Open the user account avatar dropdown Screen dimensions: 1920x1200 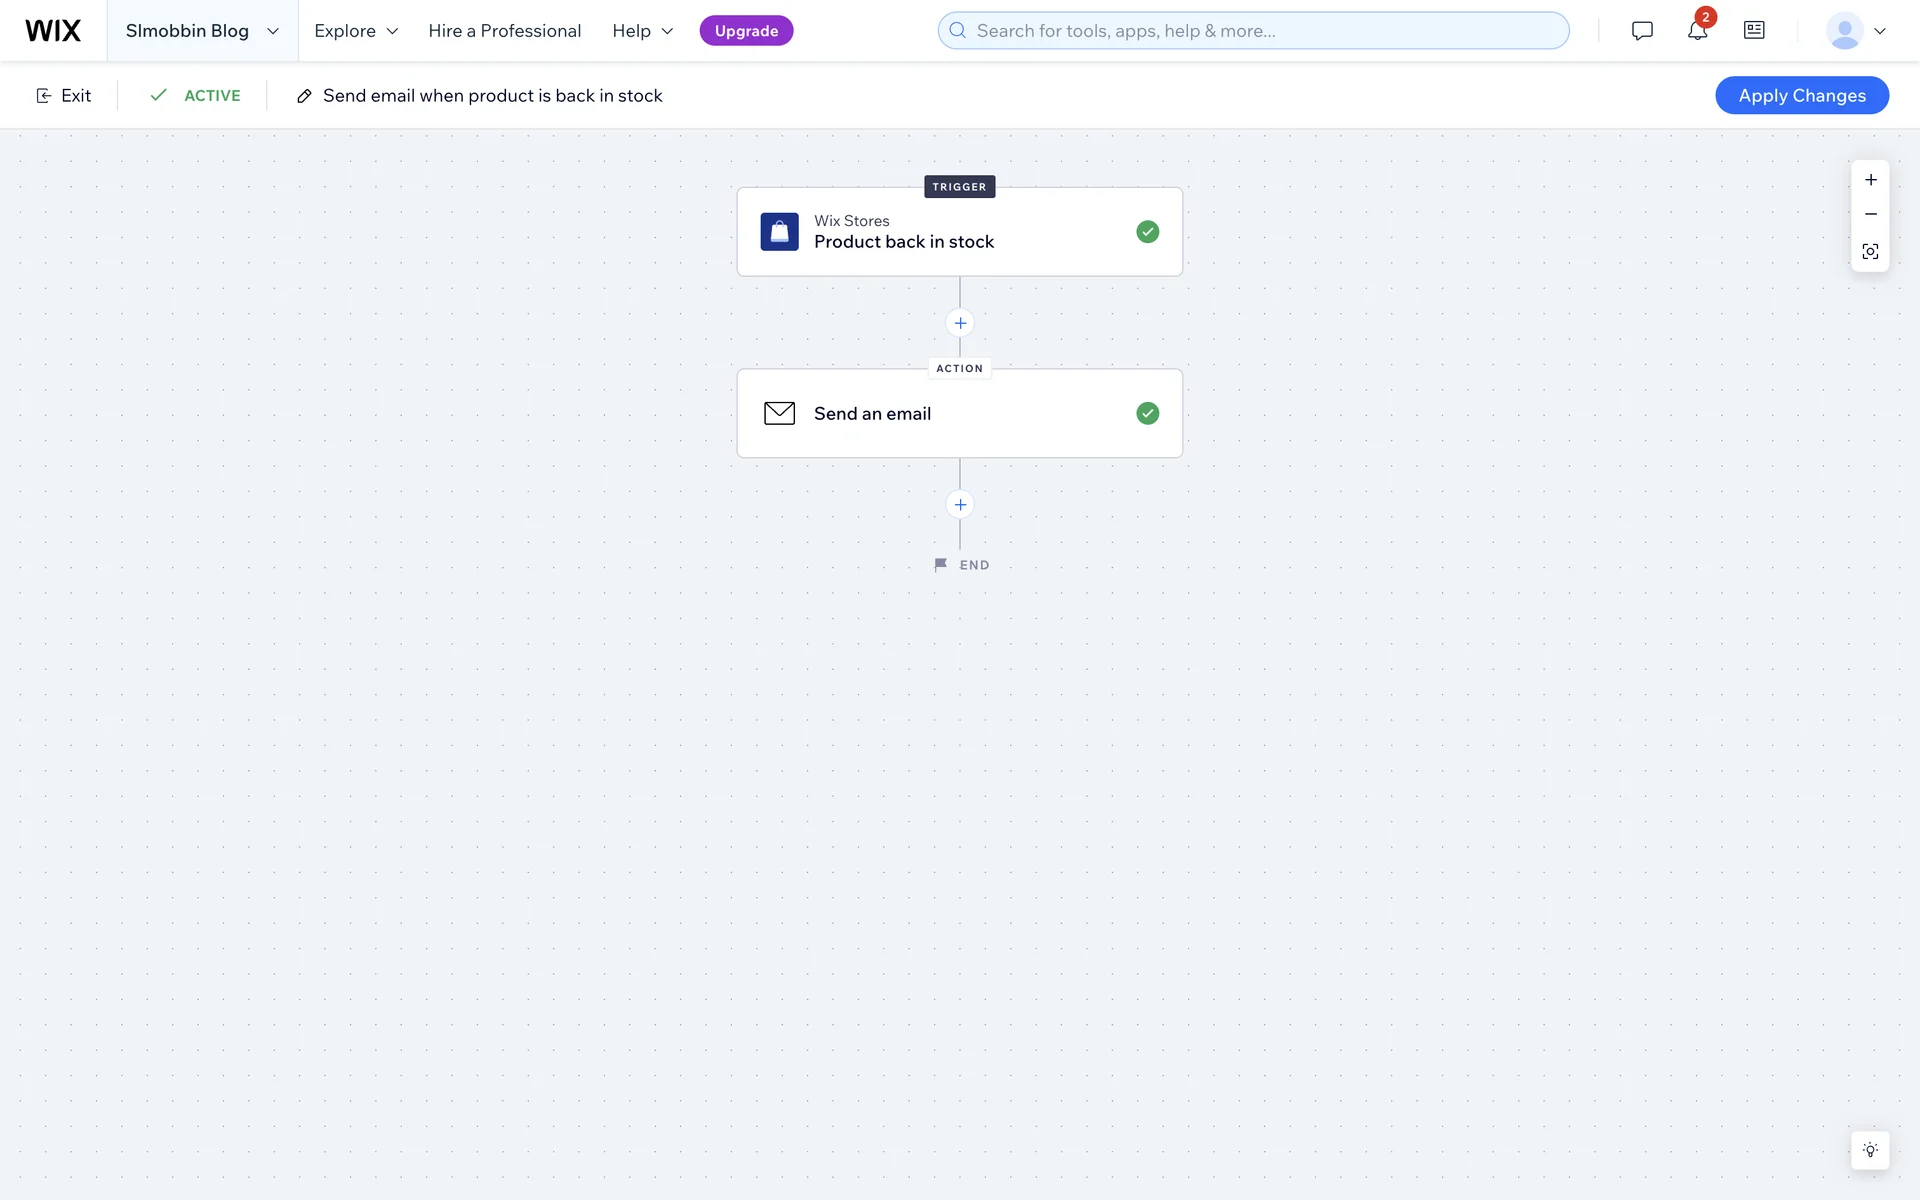pyautogui.click(x=1856, y=31)
